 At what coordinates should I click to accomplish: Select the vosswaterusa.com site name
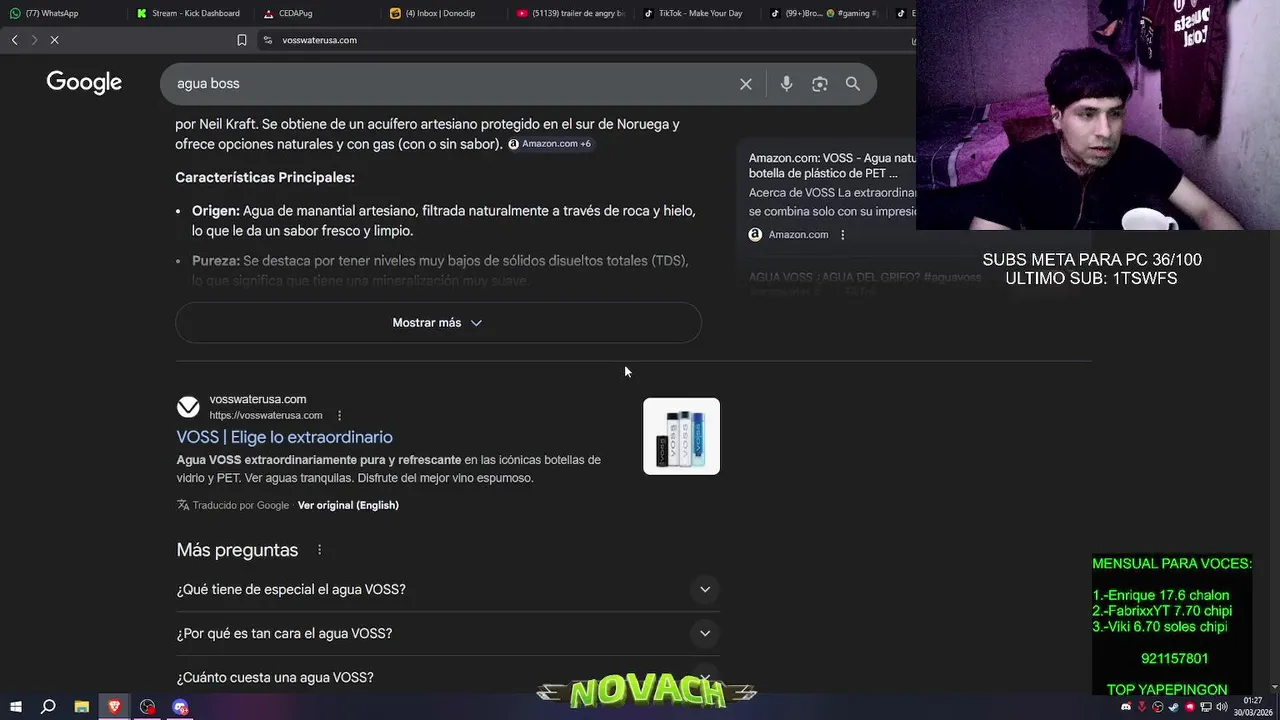coord(258,400)
